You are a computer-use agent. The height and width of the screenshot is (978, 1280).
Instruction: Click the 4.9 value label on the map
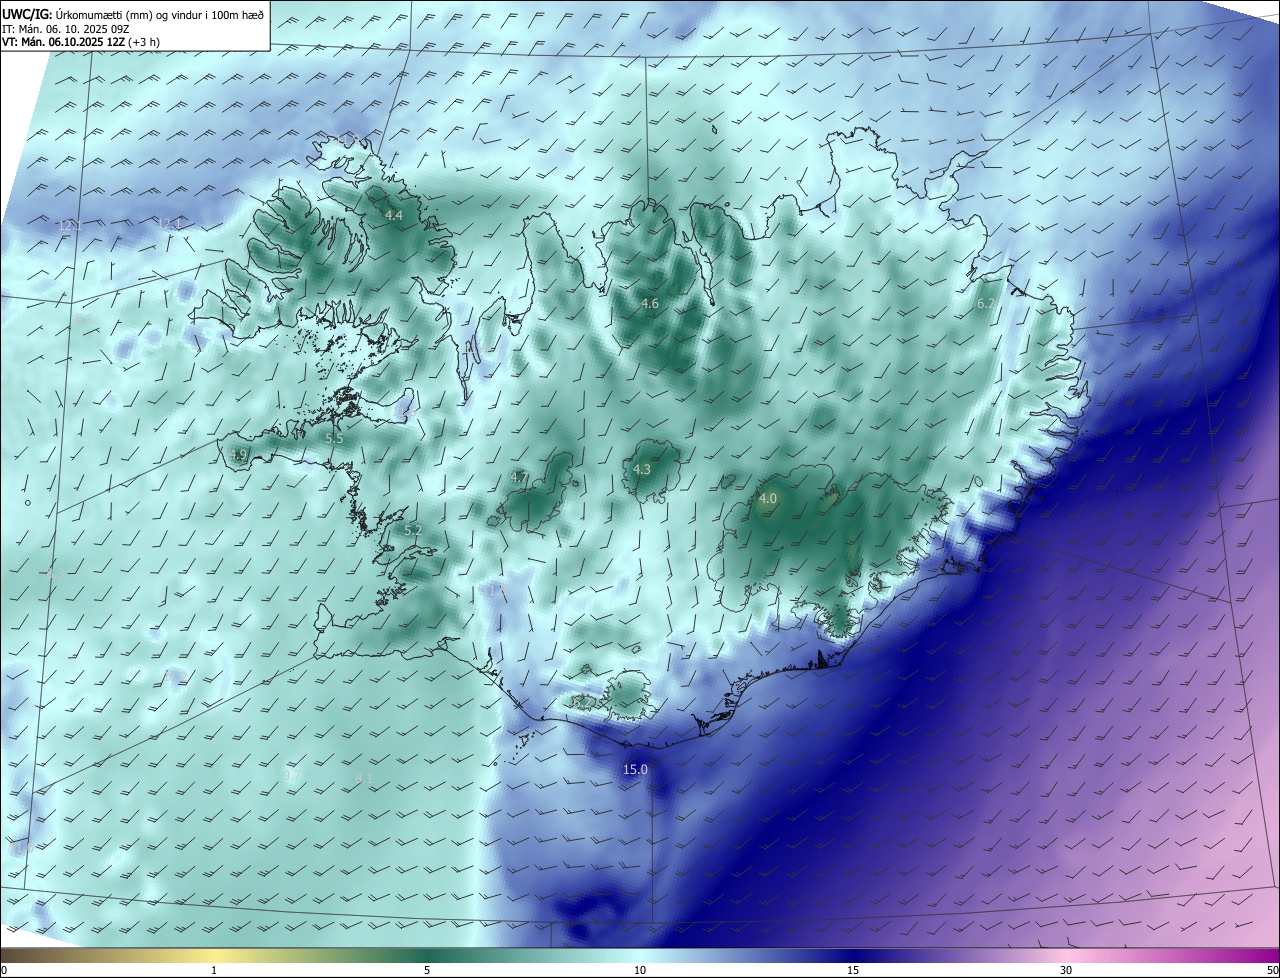238,455
